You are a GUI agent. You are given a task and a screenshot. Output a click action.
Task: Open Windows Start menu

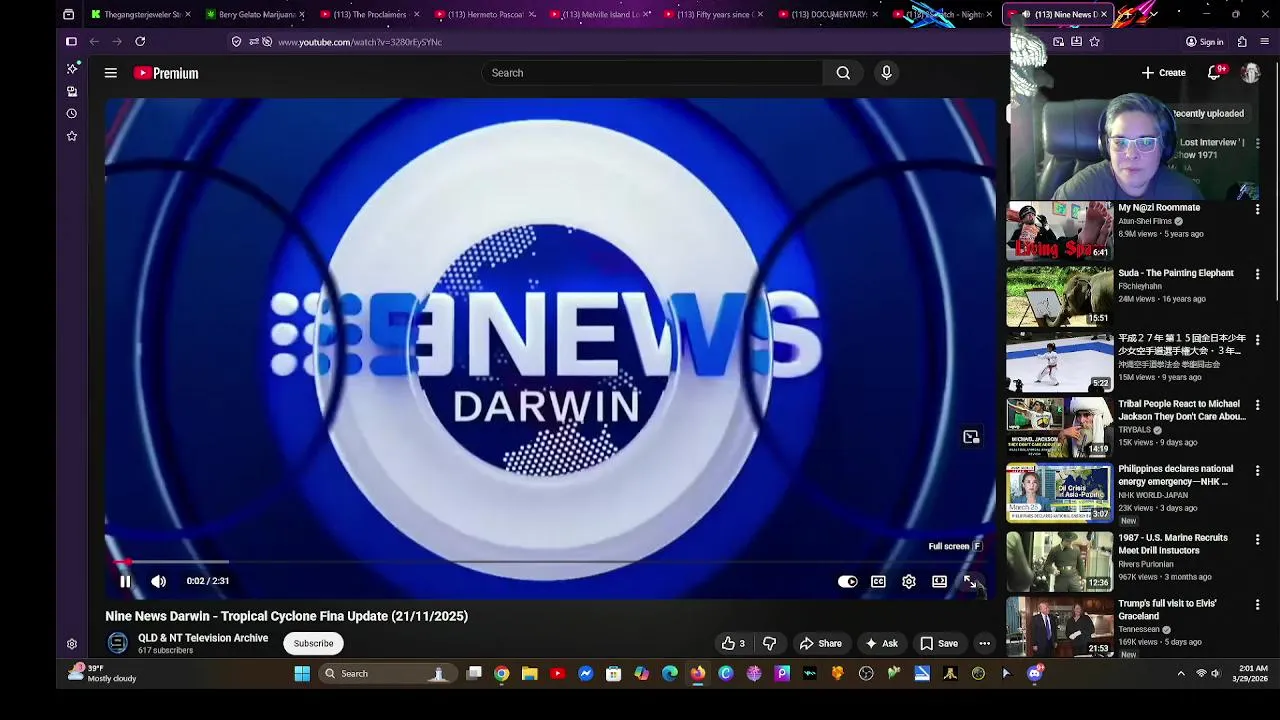[x=302, y=674]
